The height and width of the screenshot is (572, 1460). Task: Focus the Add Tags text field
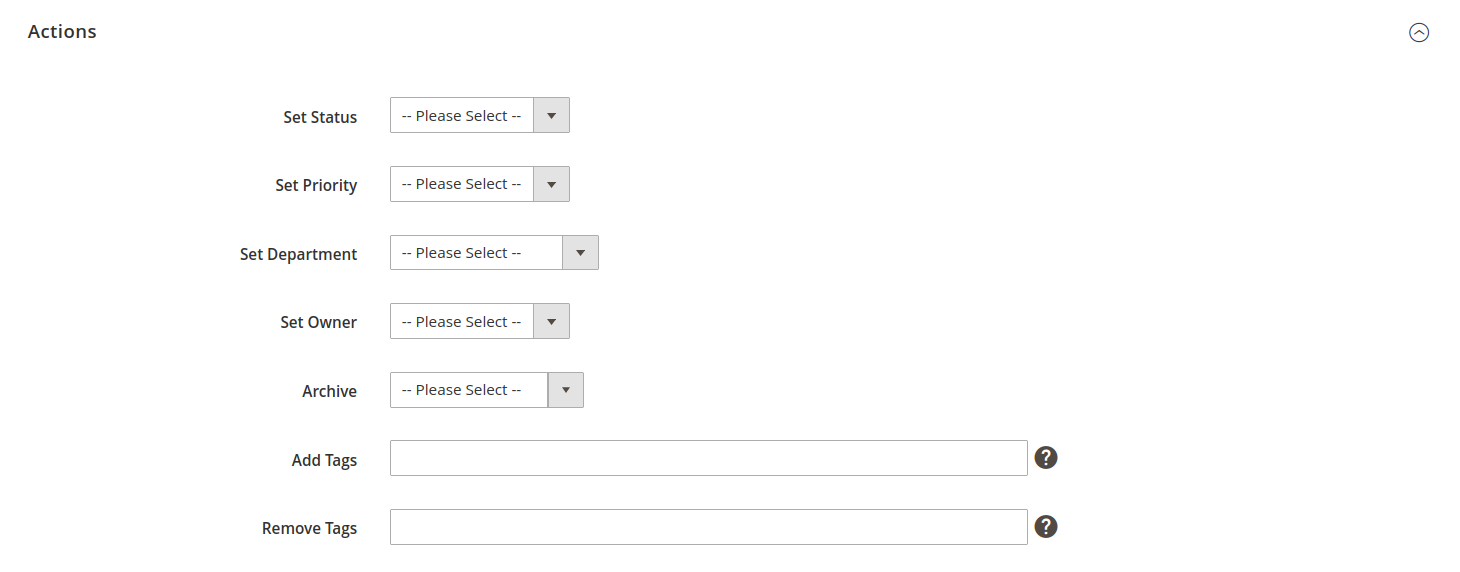coord(708,458)
